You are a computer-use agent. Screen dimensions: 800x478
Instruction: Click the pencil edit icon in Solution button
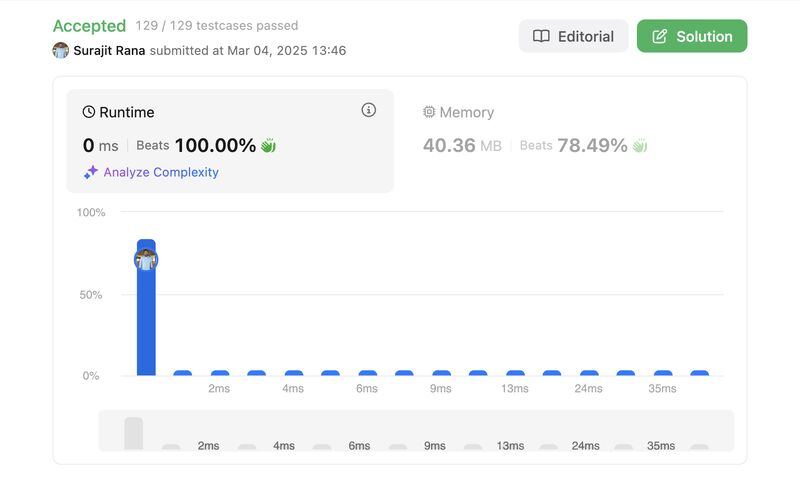pyautogui.click(x=659, y=36)
